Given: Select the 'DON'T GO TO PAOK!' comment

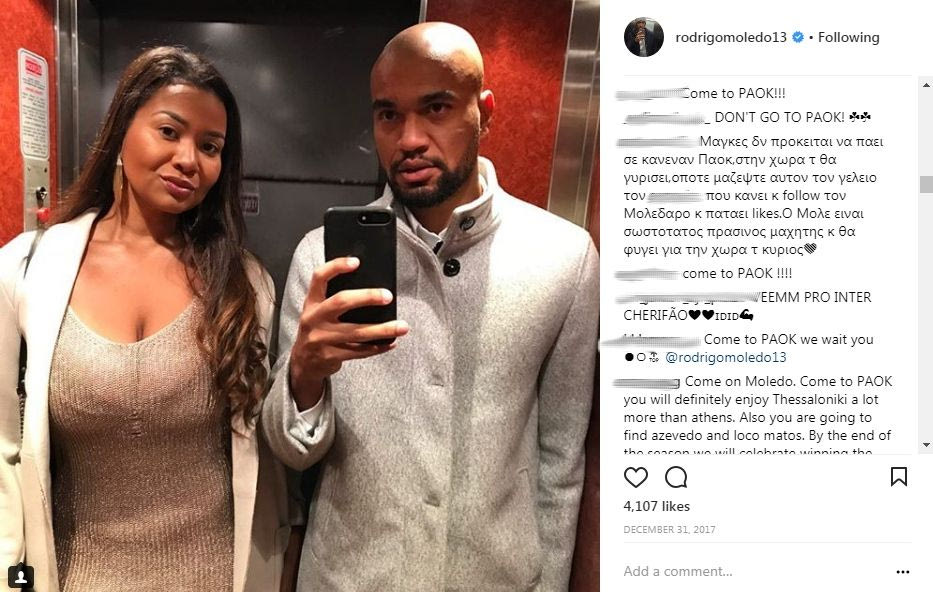Looking at the screenshot, I should pos(792,117).
